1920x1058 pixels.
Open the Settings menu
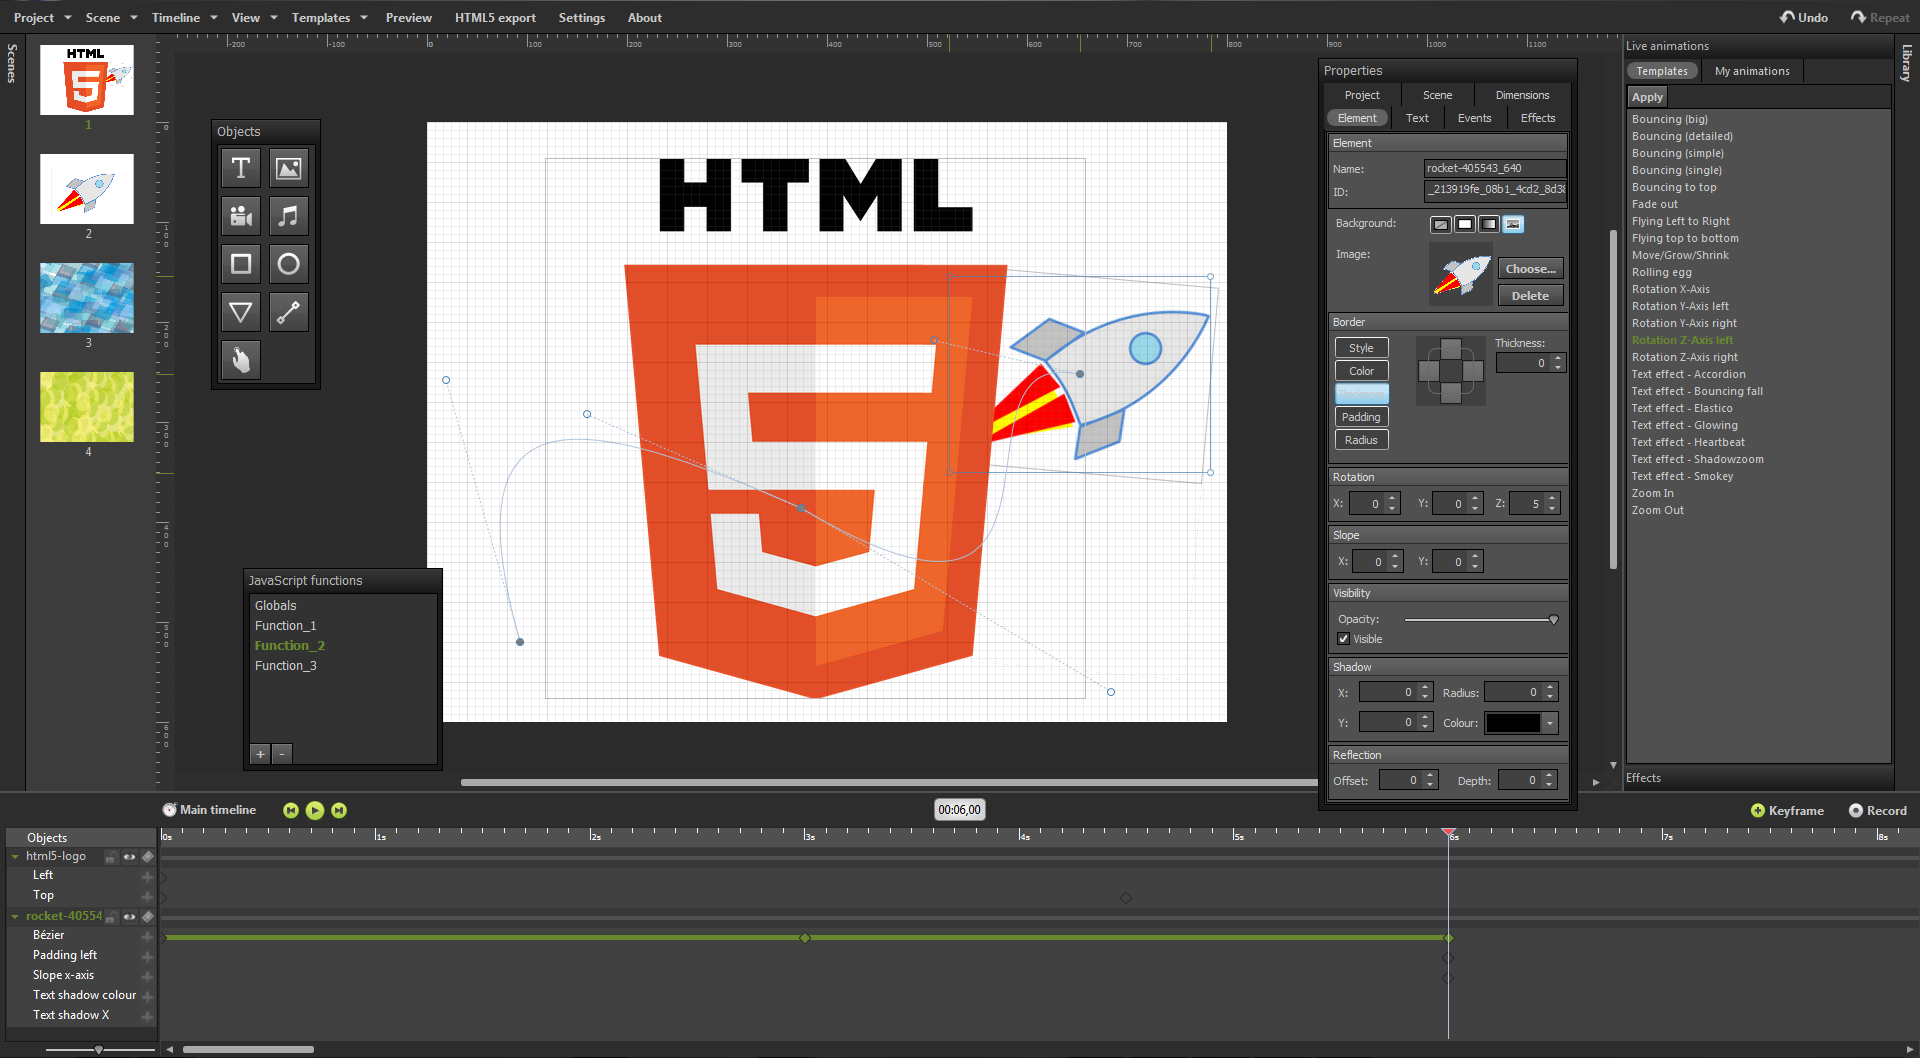click(x=582, y=18)
